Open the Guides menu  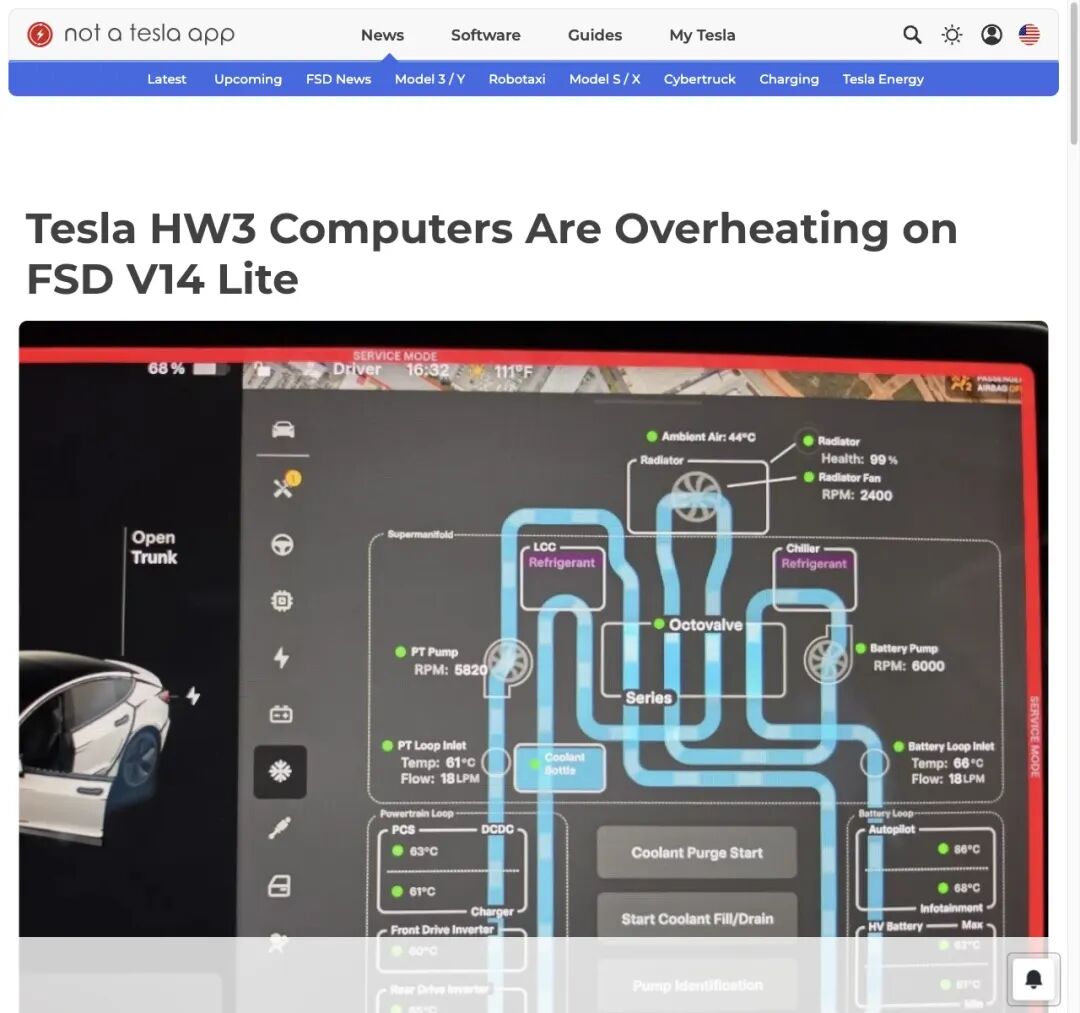[x=594, y=35]
